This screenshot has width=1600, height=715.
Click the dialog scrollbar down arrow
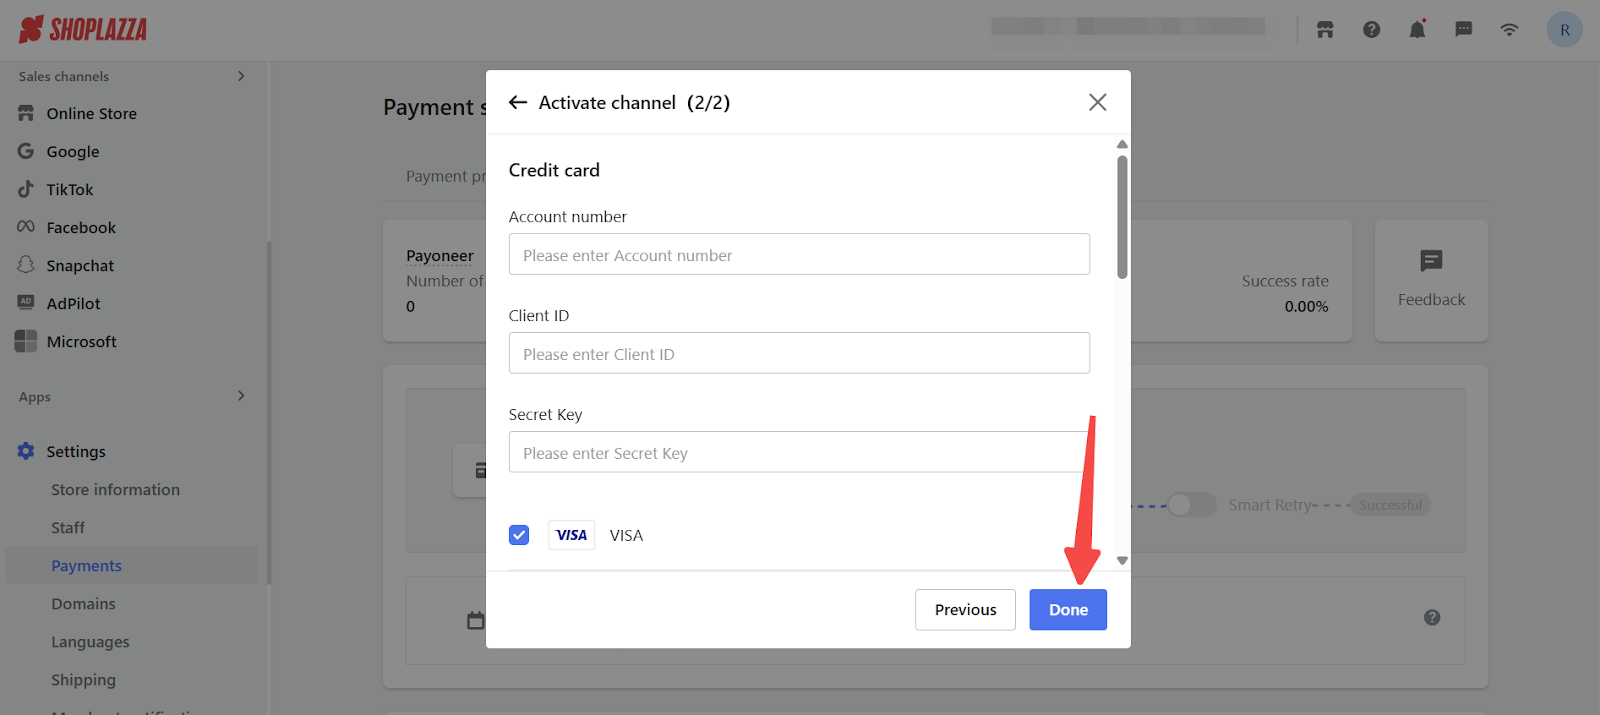tap(1122, 561)
